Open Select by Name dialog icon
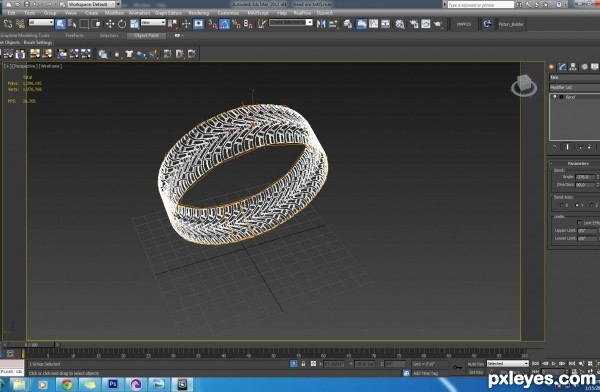 click(x=72, y=24)
